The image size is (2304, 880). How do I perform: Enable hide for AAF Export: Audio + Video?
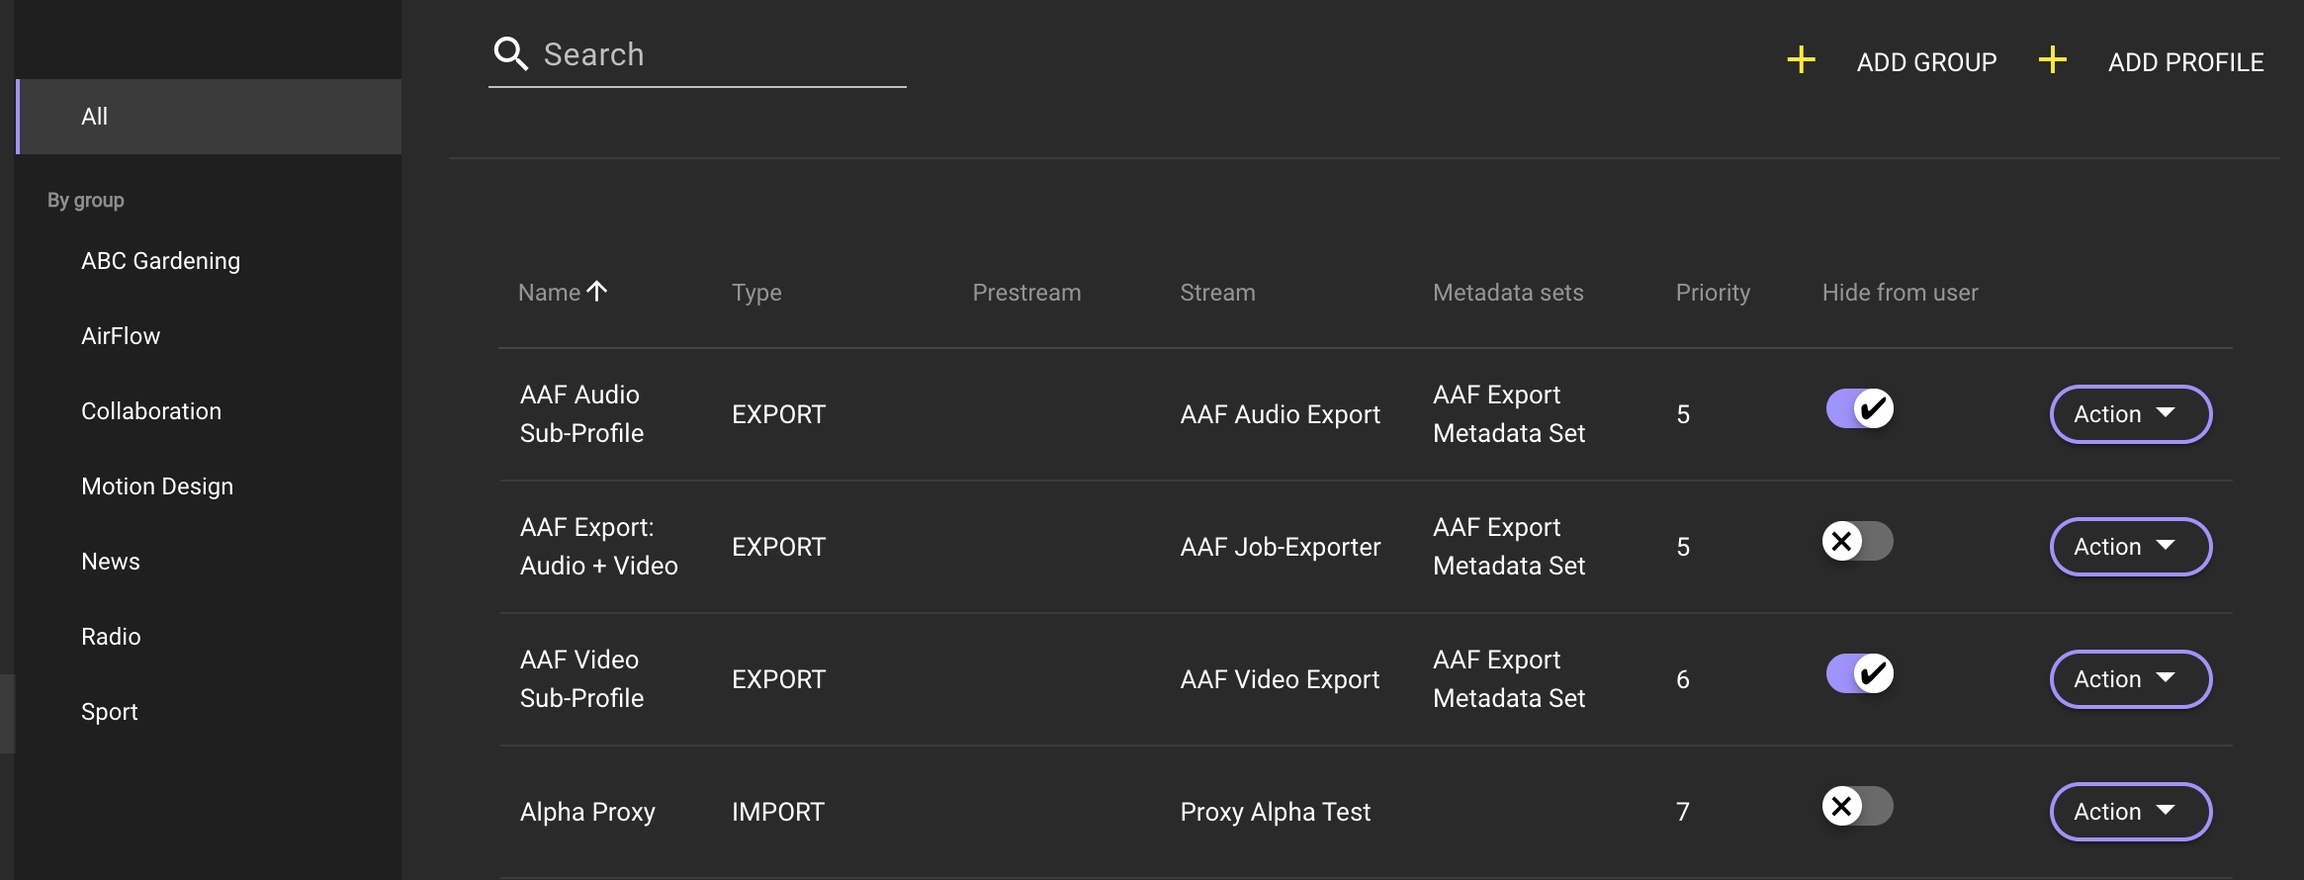(1857, 541)
